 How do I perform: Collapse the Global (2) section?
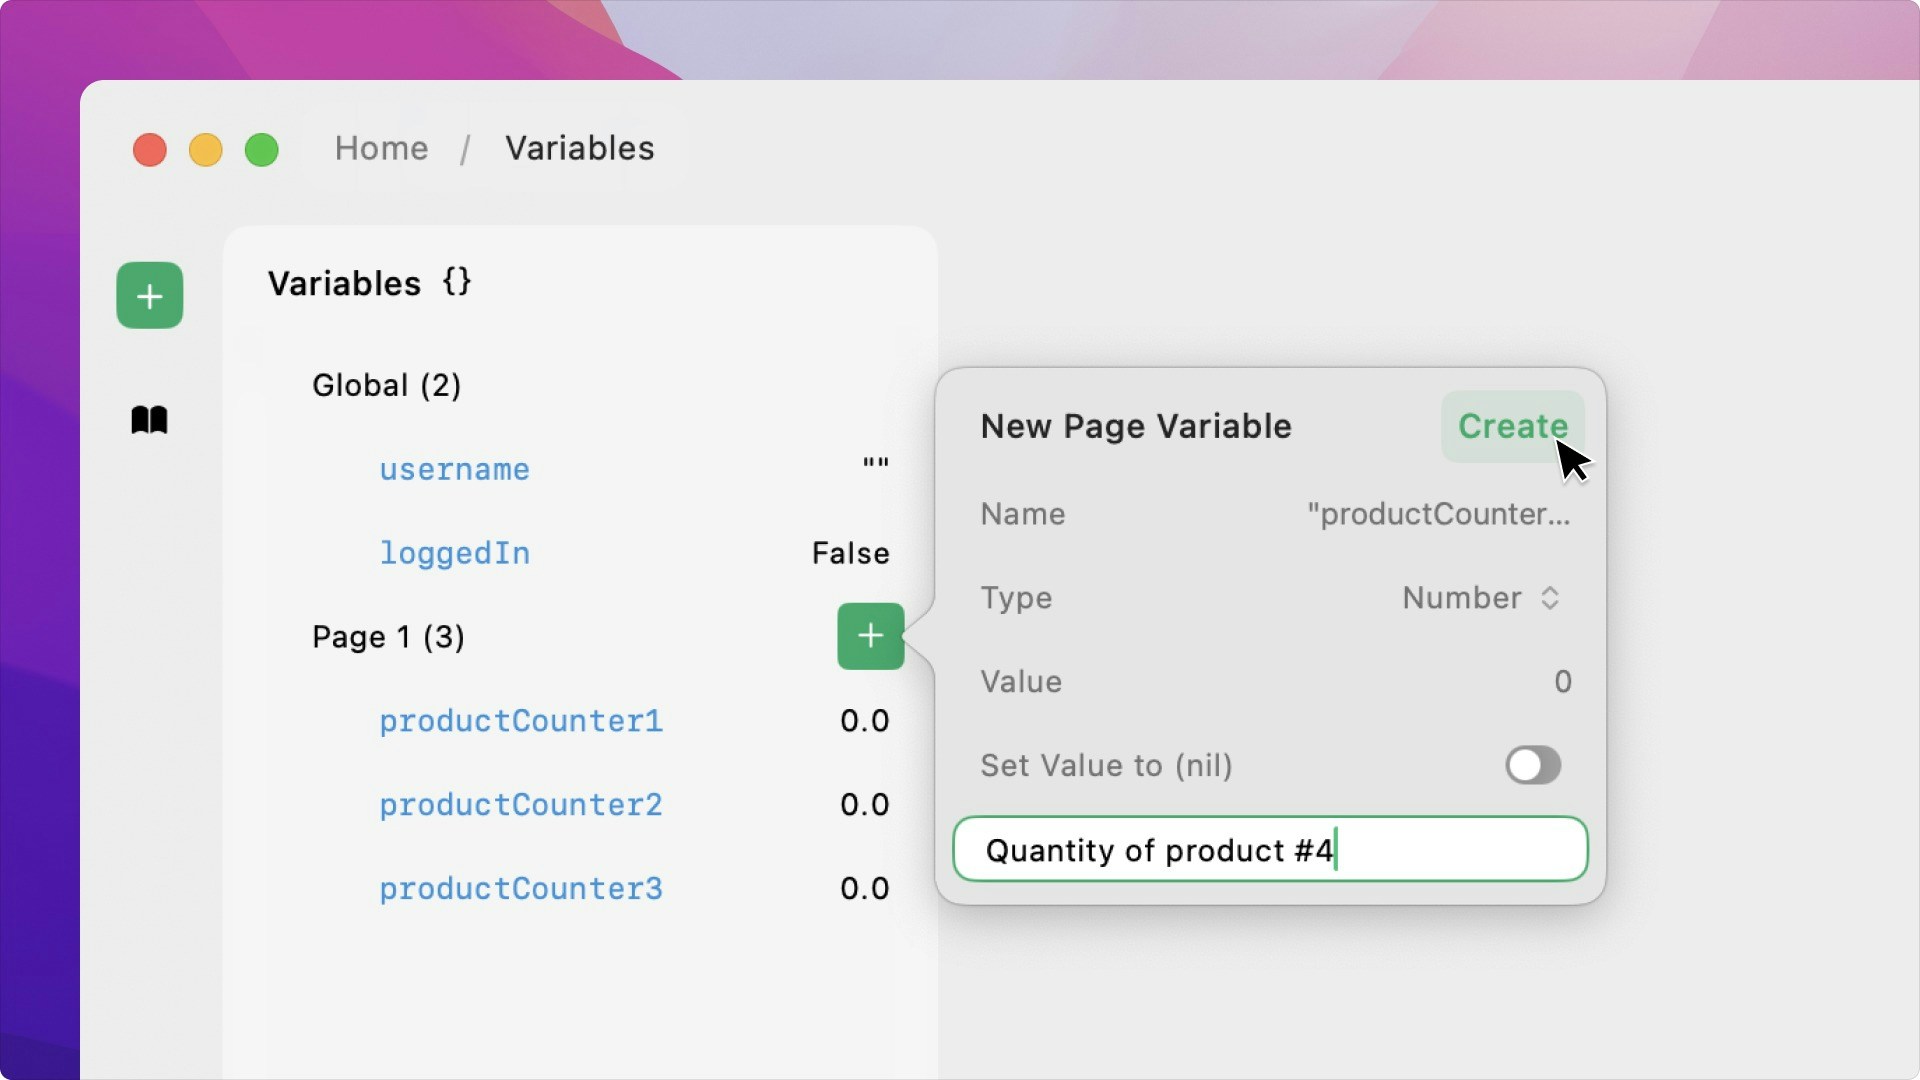click(x=386, y=386)
